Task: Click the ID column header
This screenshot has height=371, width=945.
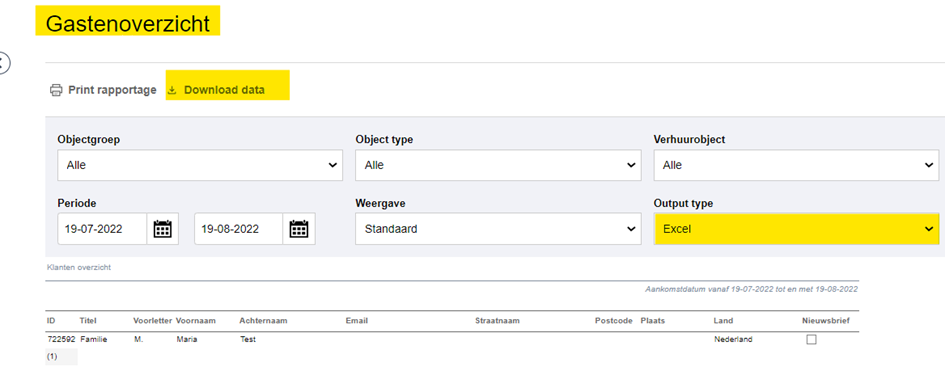Action: 50,320
